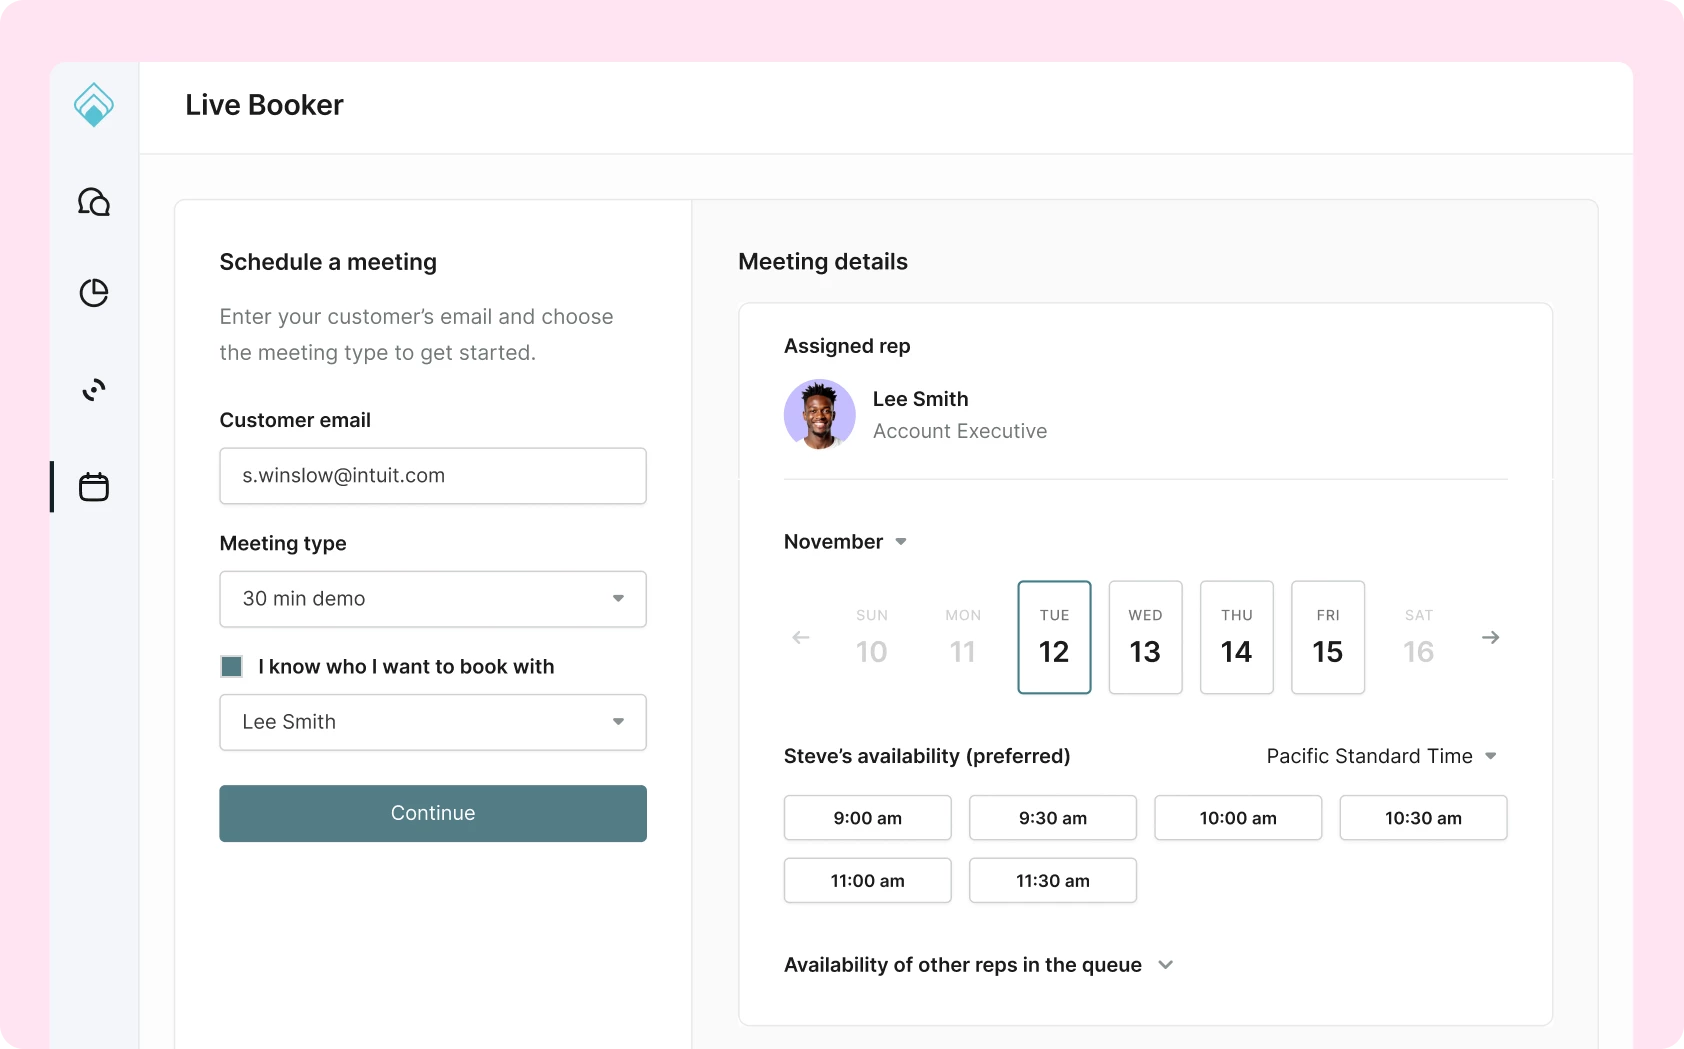Open the chat conversations sidebar icon
The image size is (1684, 1049).
94,202
